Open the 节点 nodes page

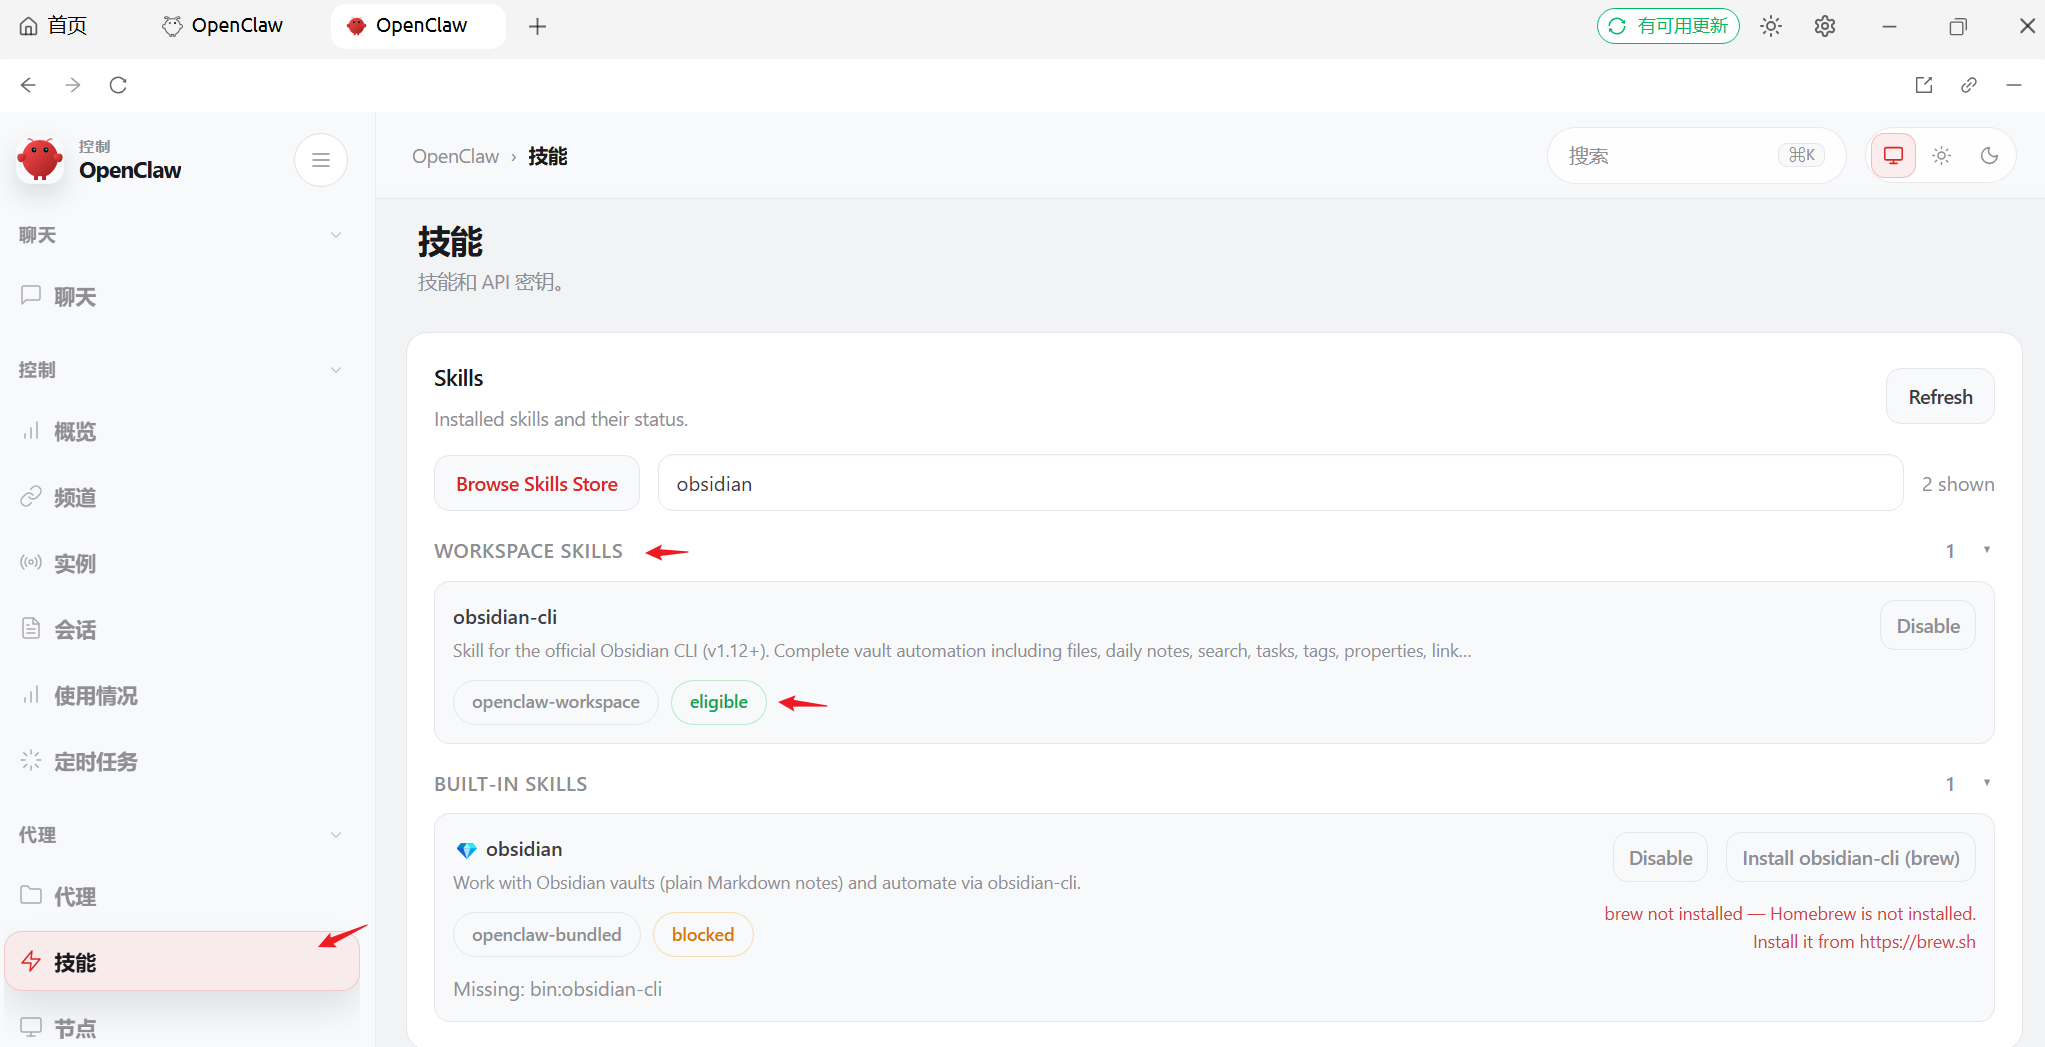(182, 1028)
